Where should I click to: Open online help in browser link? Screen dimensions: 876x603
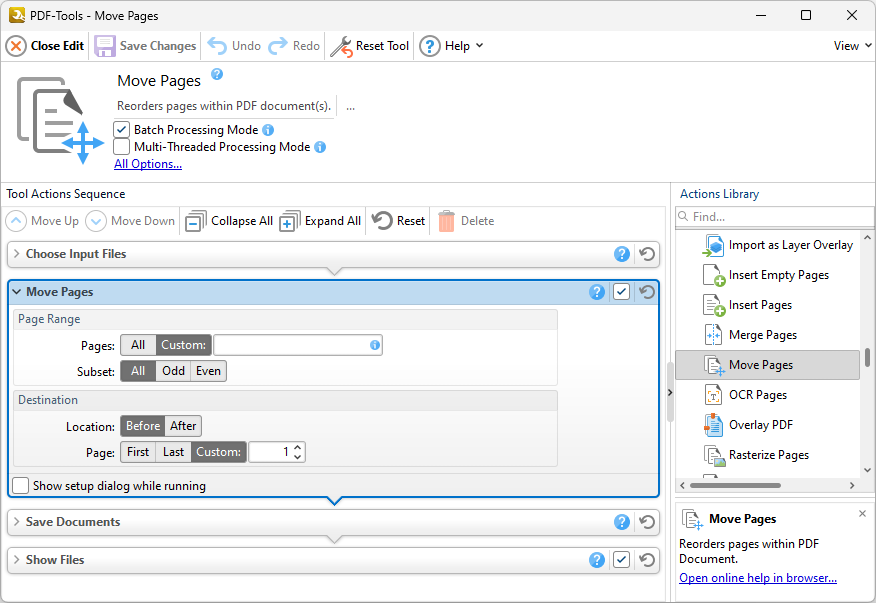(758, 578)
